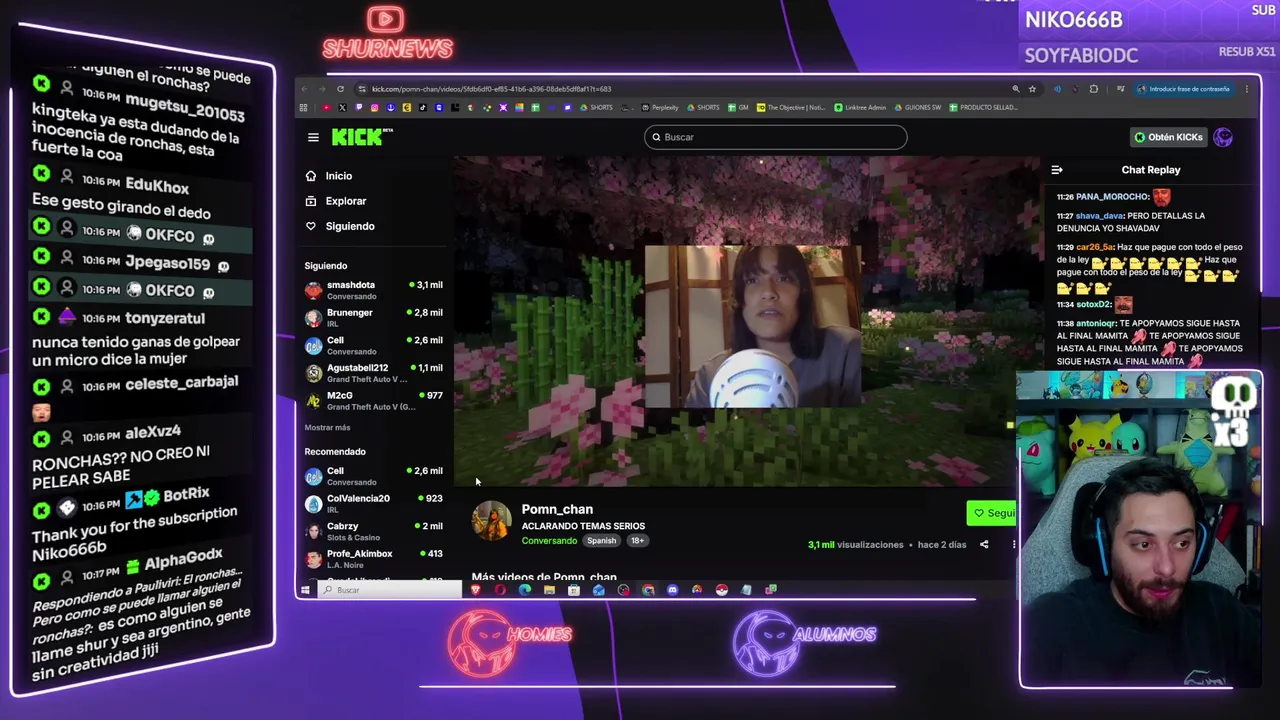
Task: Click the Spanish language tag
Action: point(601,541)
